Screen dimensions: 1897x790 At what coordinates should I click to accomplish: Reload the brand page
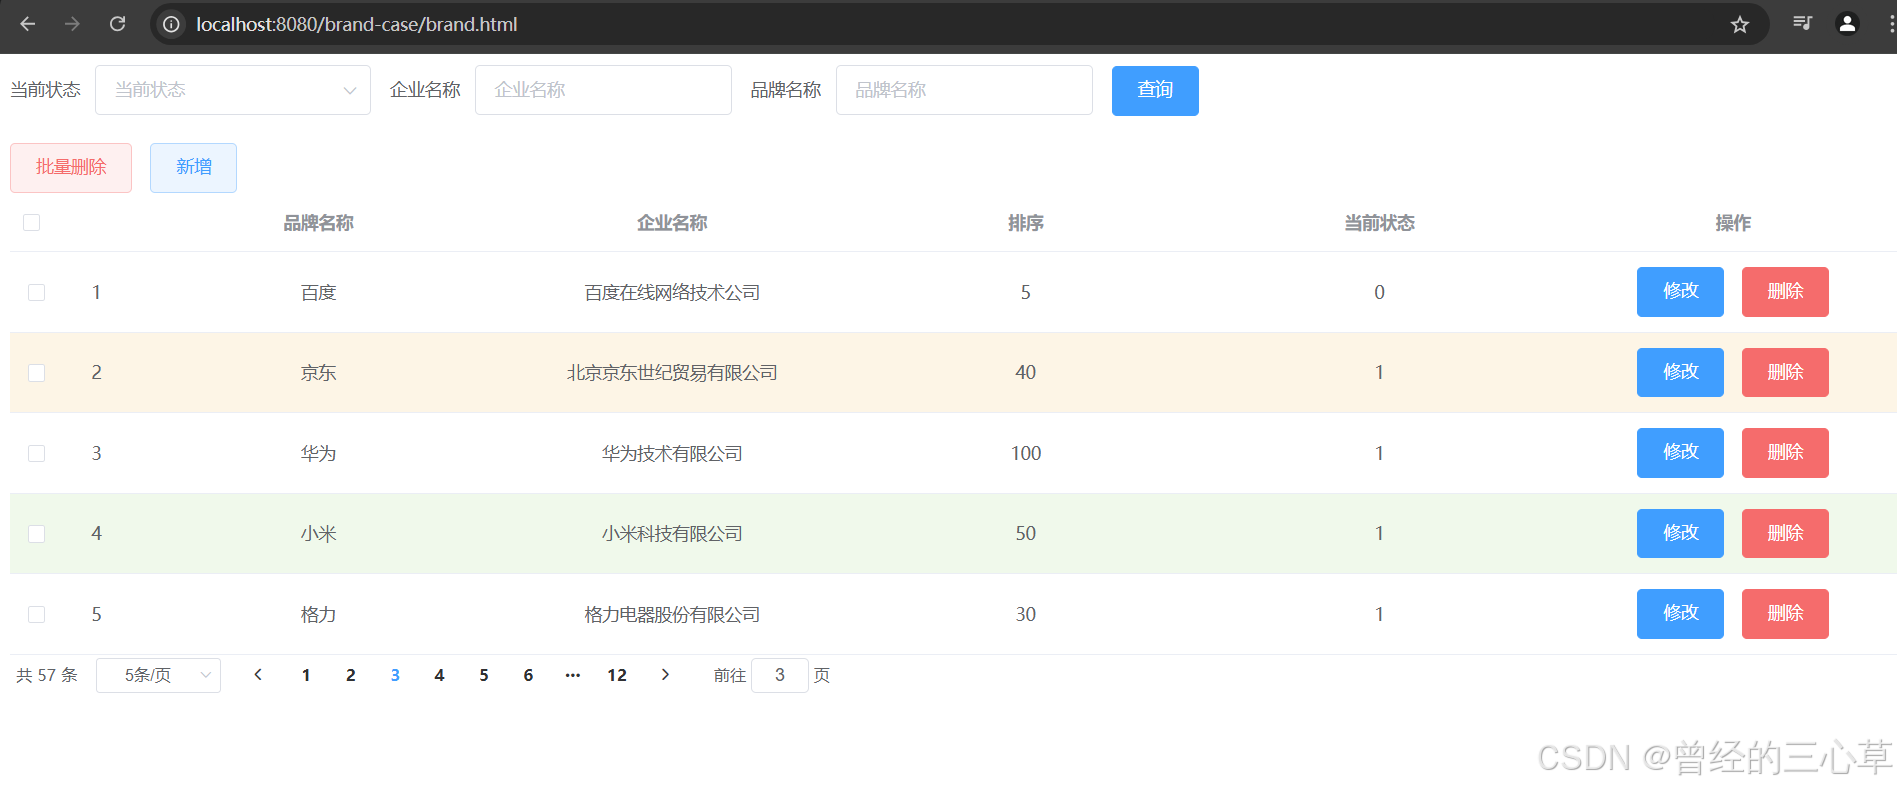click(x=117, y=24)
